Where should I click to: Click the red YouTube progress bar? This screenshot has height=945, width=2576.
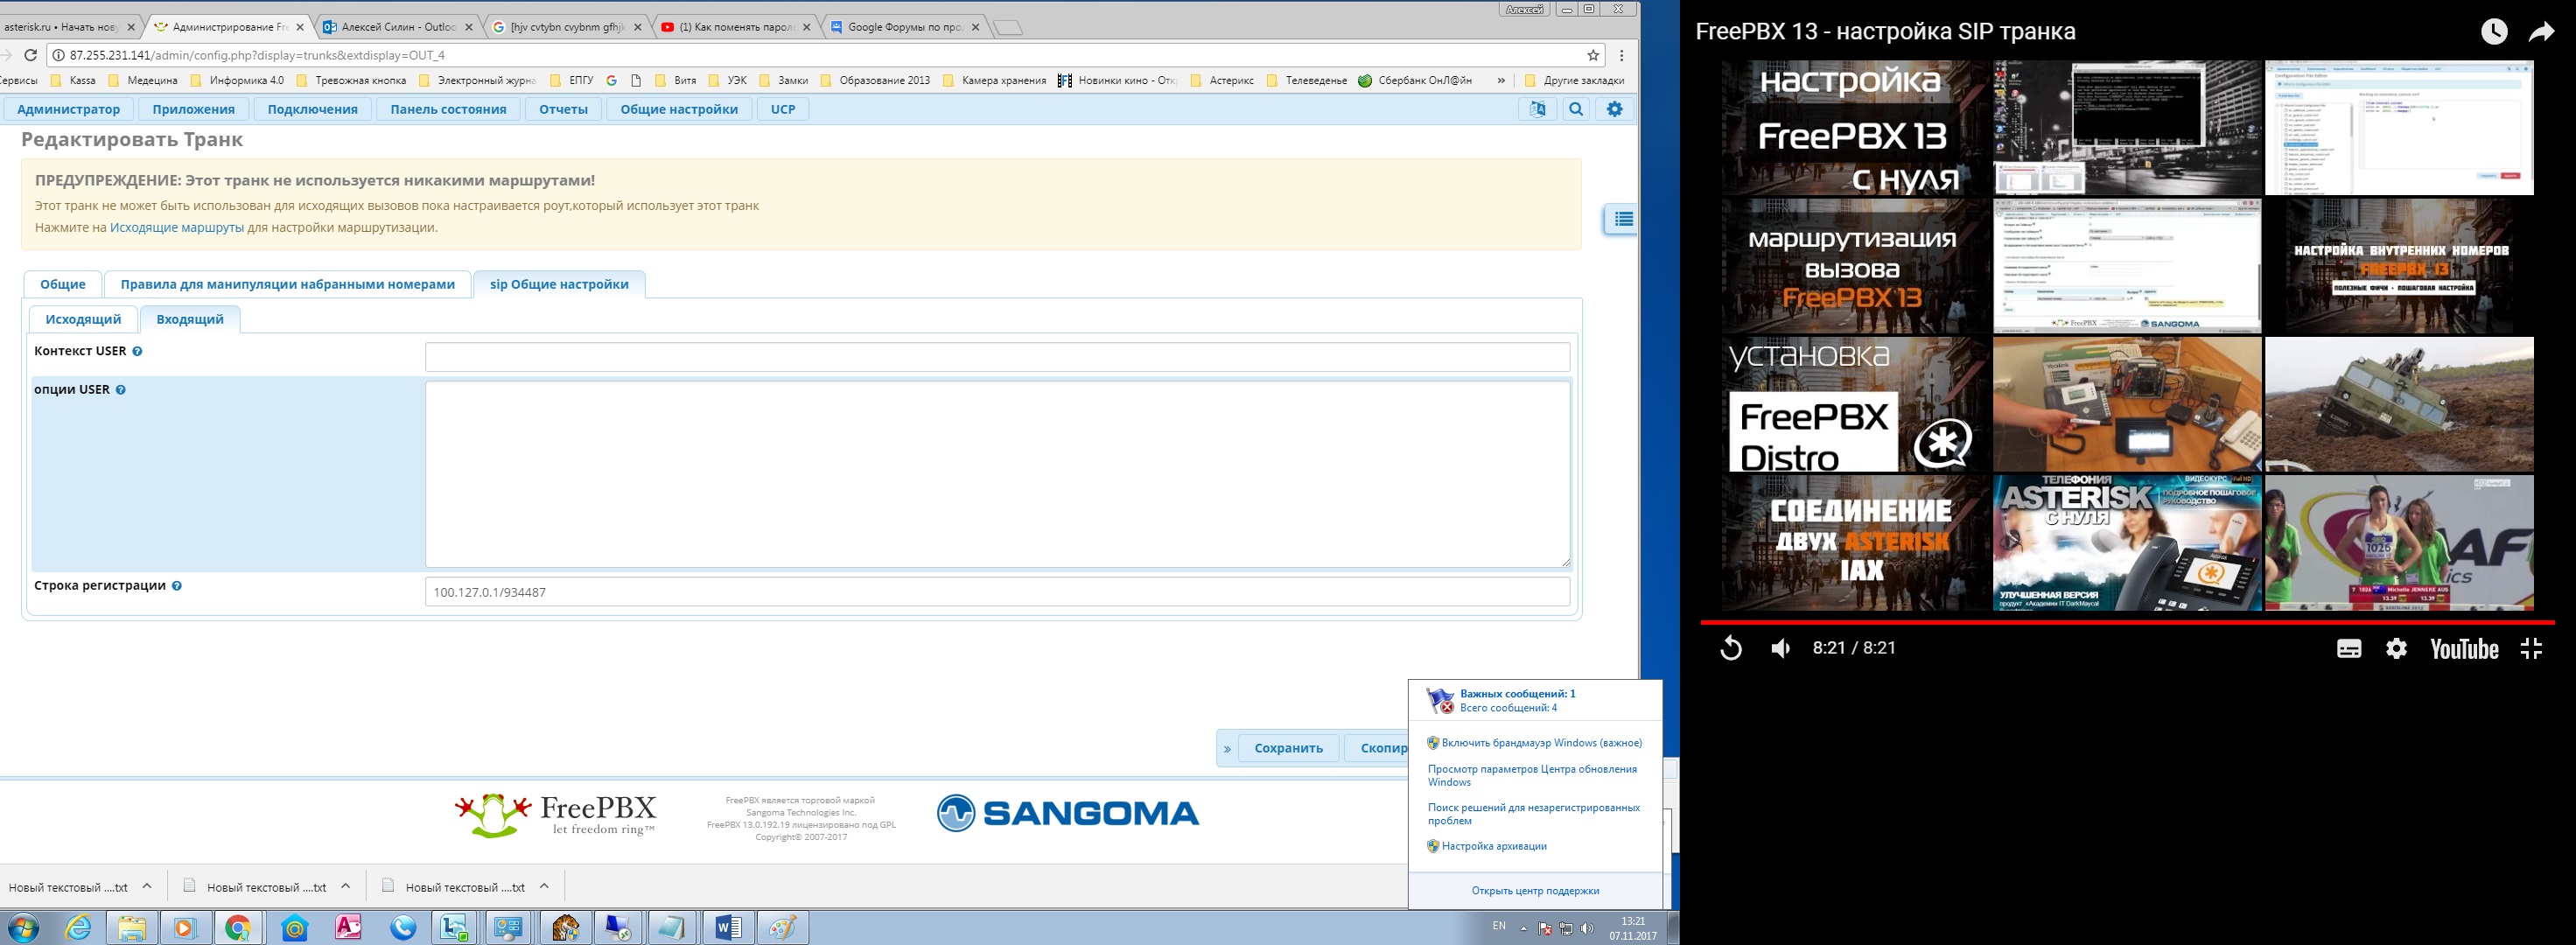point(2127,622)
